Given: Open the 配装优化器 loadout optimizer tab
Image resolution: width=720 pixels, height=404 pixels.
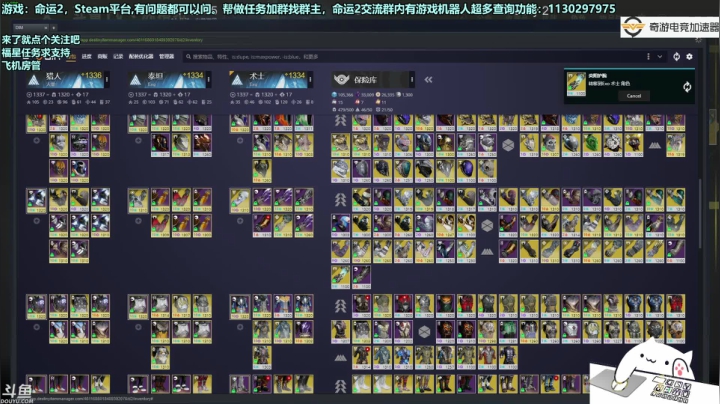Looking at the screenshot, I should [x=141, y=56].
